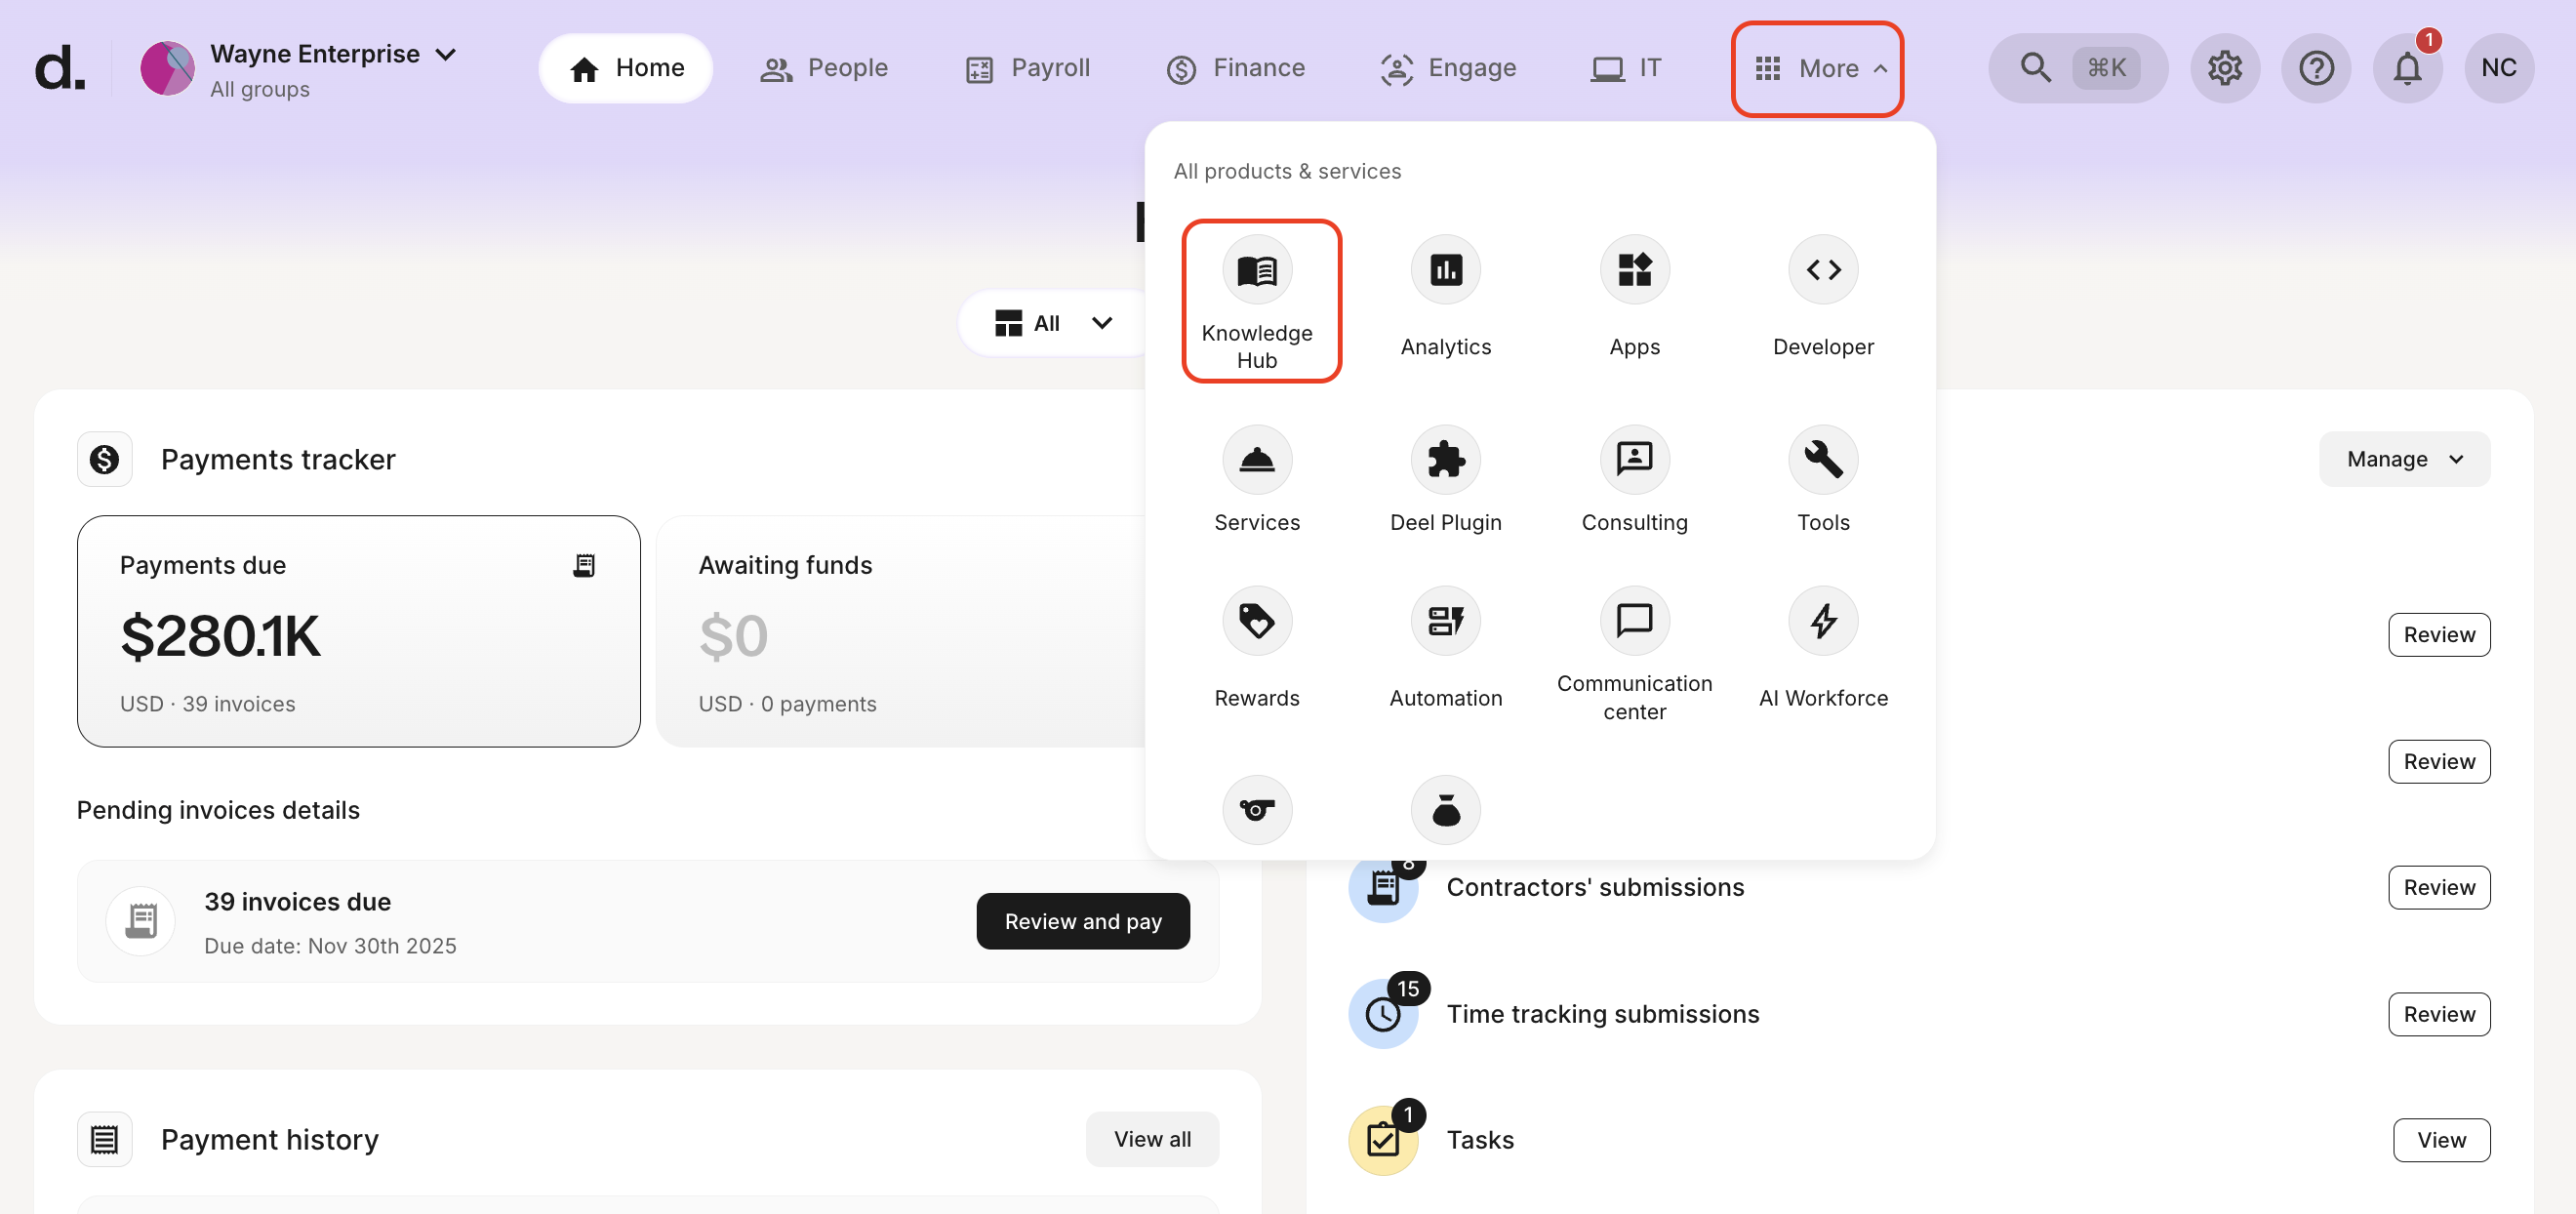Open the AI Workforce icon
2576x1214 pixels.
tap(1822, 645)
